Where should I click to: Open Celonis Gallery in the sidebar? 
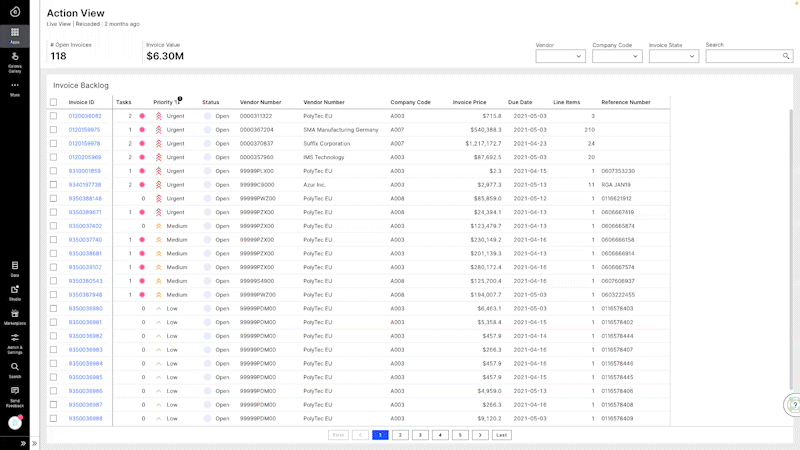point(15,62)
